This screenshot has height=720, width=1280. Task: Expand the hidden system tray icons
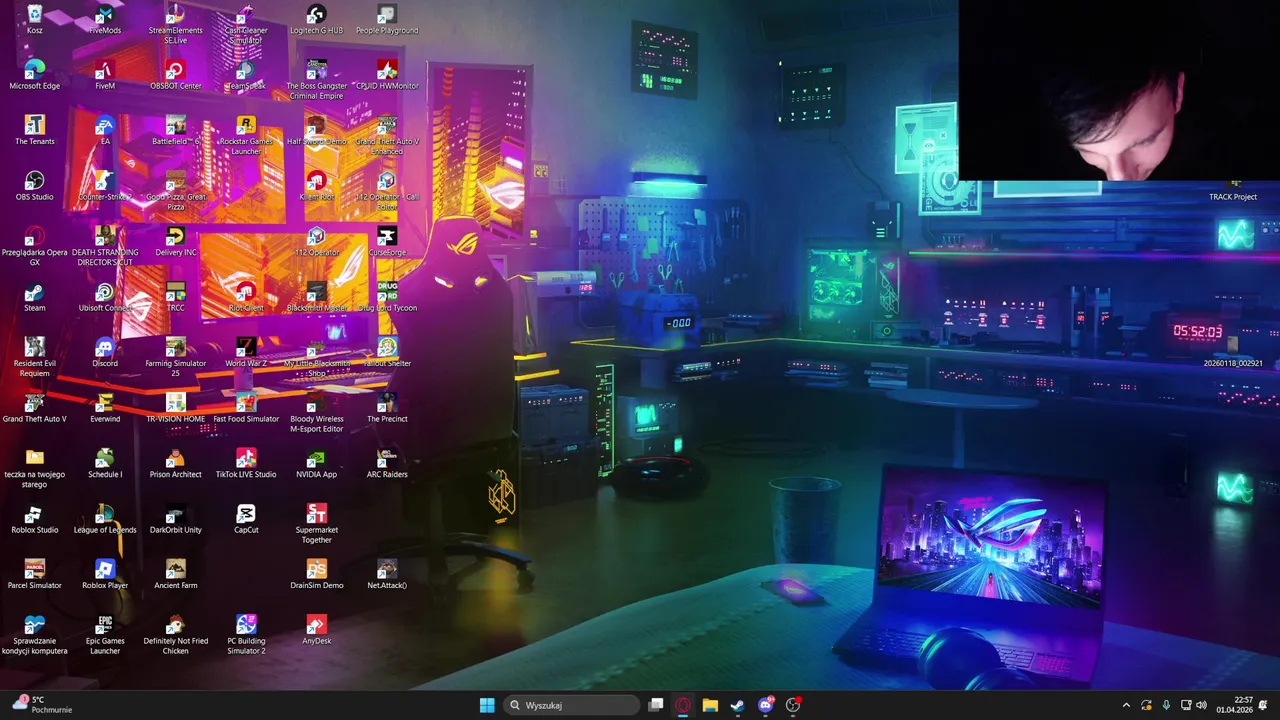click(1126, 705)
